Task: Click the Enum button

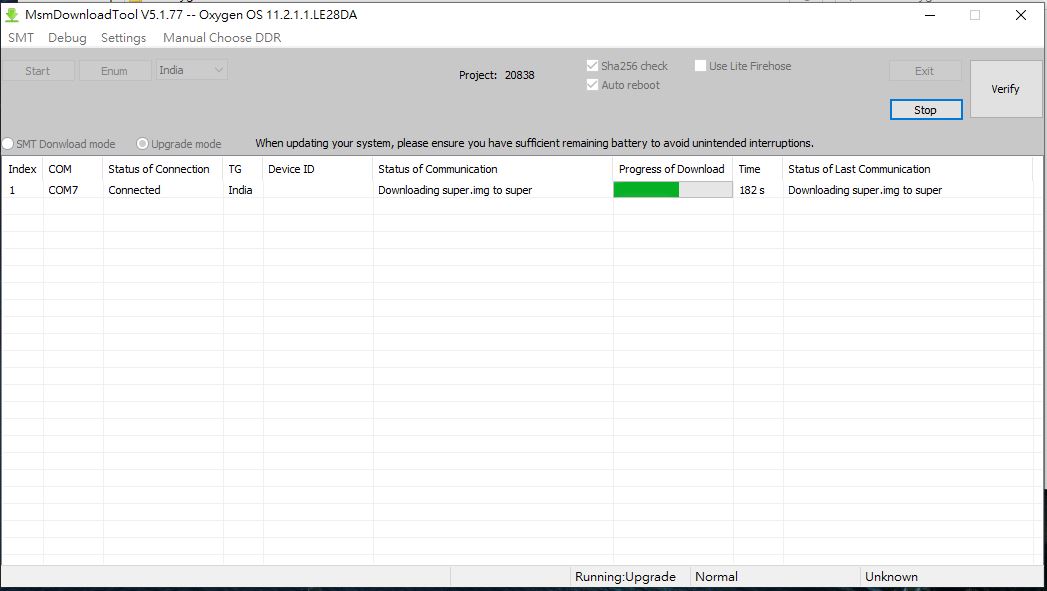Action: click(x=114, y=71)
